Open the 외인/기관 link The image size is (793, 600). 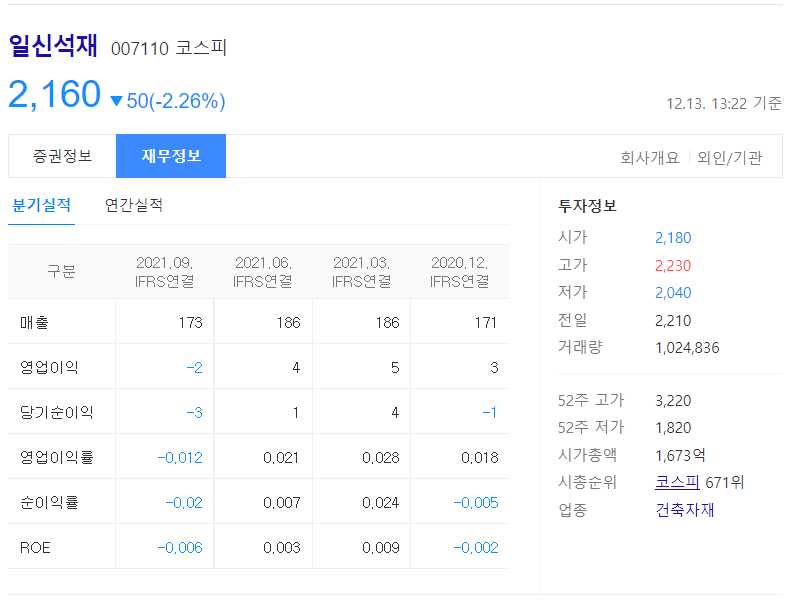(729, 158)
